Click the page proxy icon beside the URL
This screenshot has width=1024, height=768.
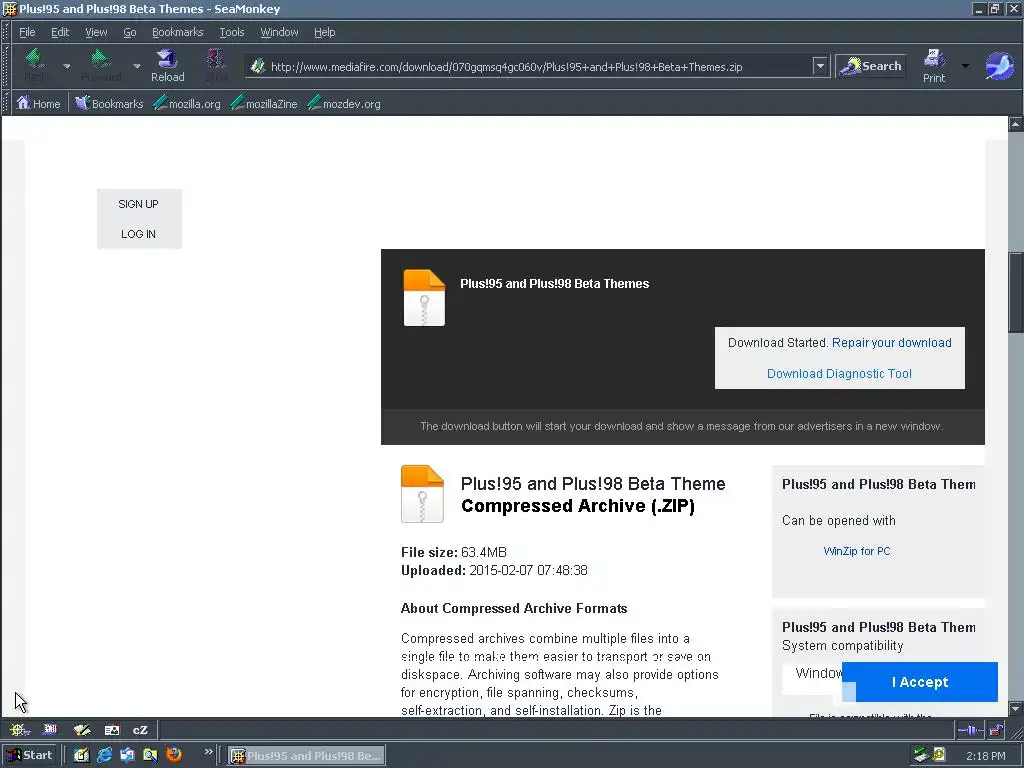(x=258, y=66)
